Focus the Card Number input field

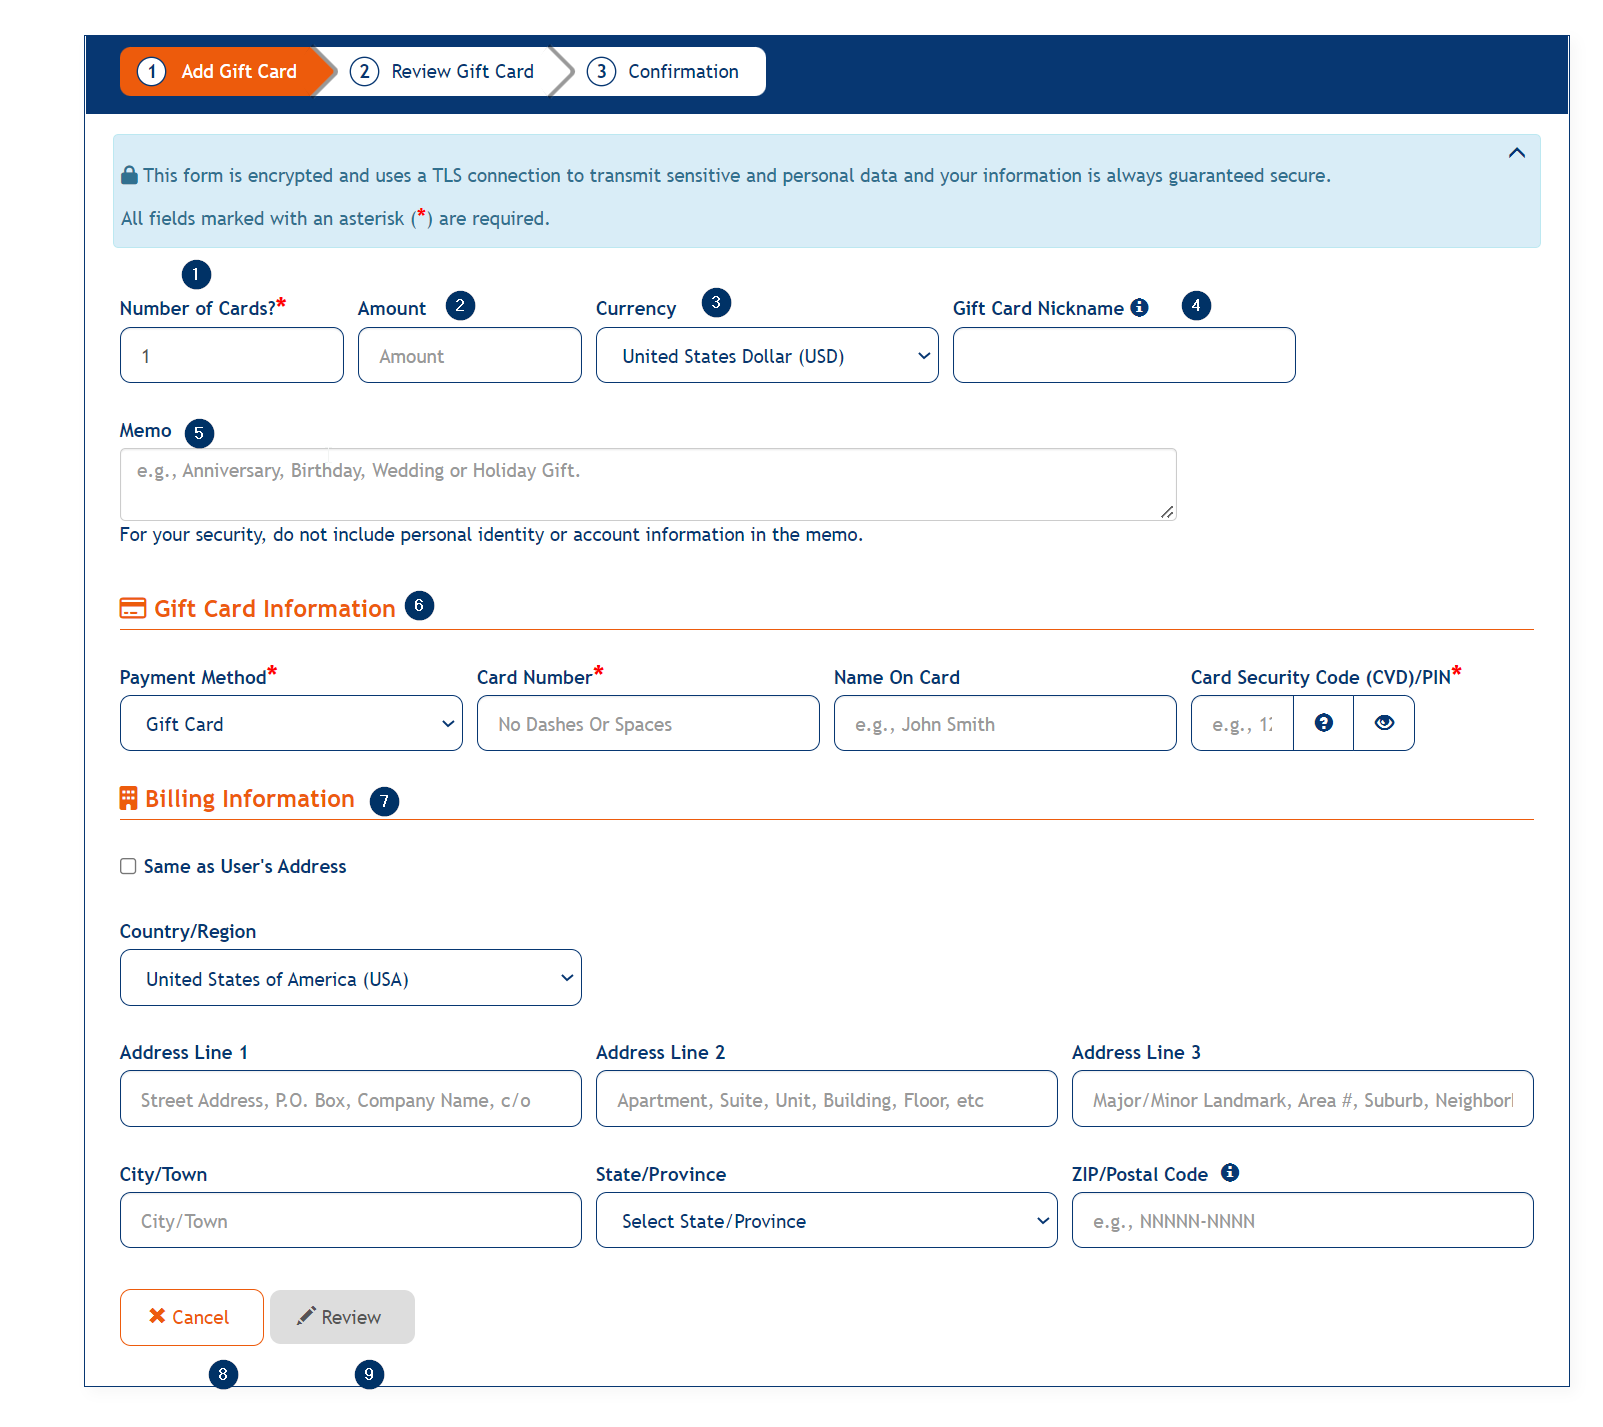pos(648,724)
